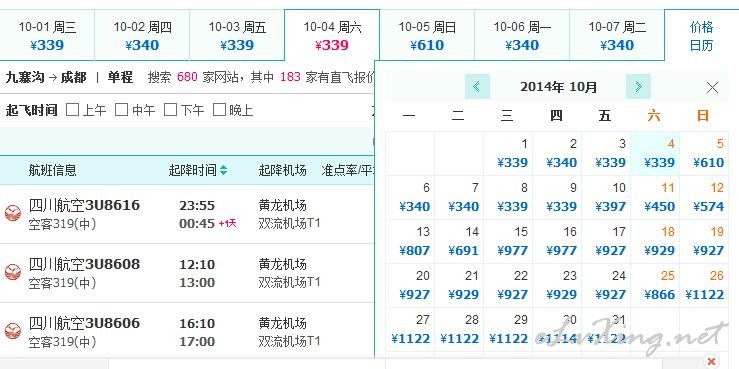Pick October 25 at ¥866 in calendar

click(655, 286)
